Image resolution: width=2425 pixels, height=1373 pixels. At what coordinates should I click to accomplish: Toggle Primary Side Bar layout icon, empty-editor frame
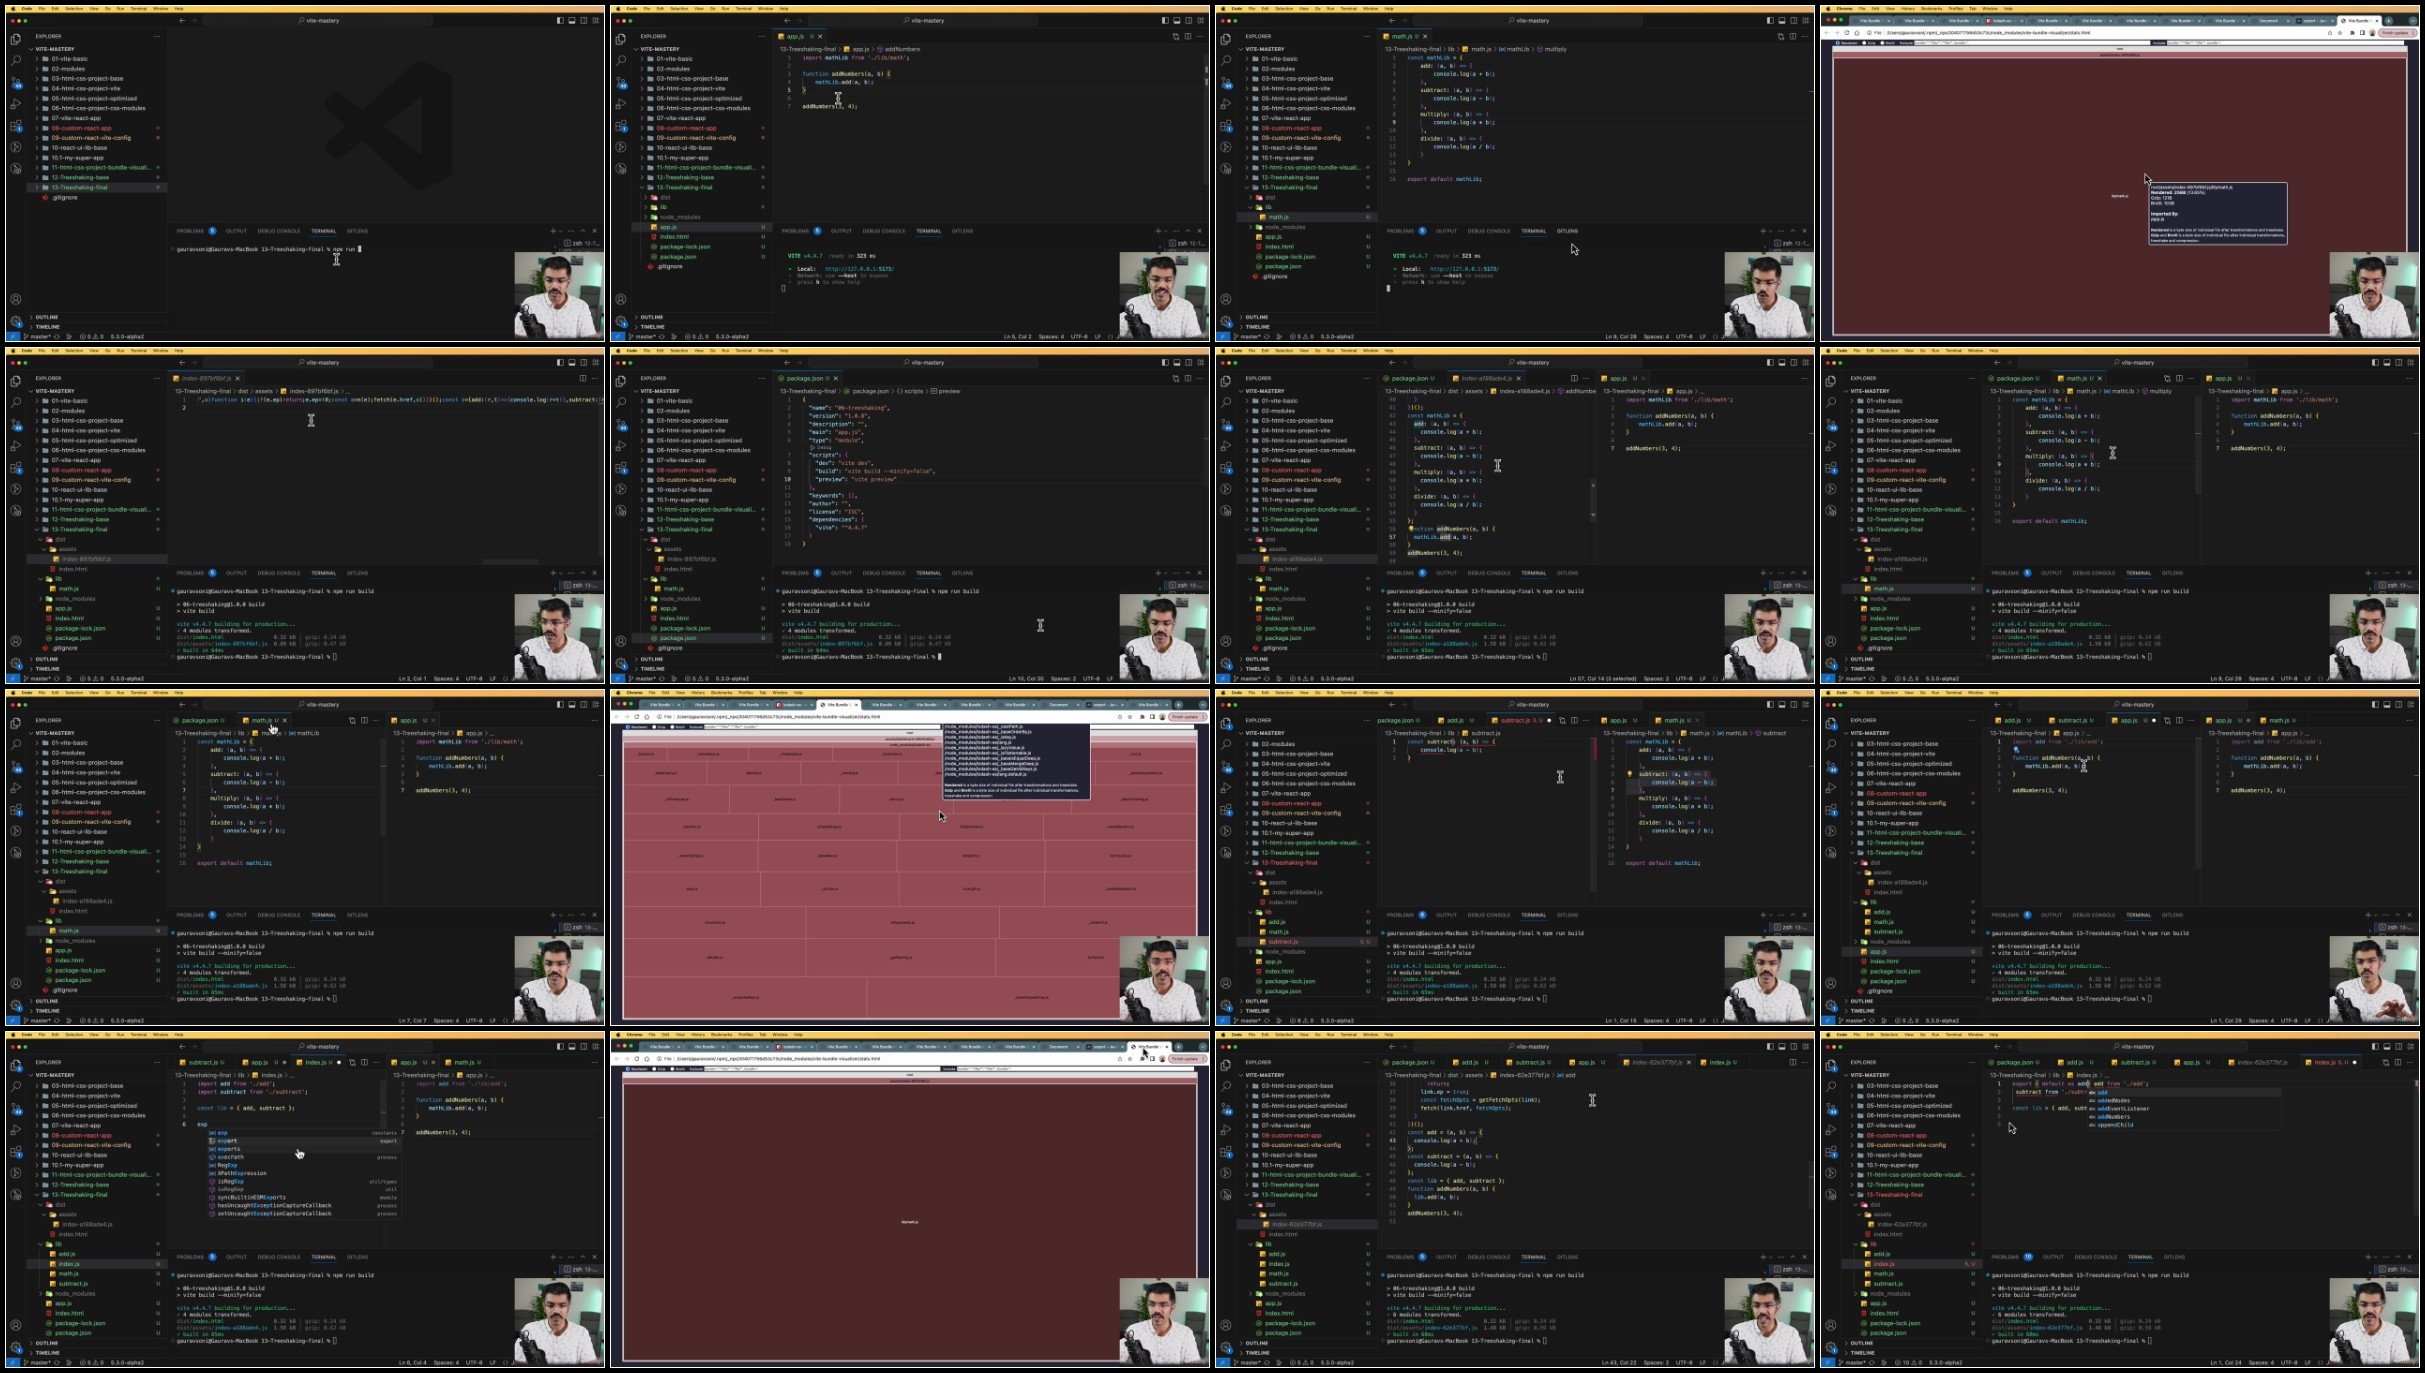pos(560,20)
